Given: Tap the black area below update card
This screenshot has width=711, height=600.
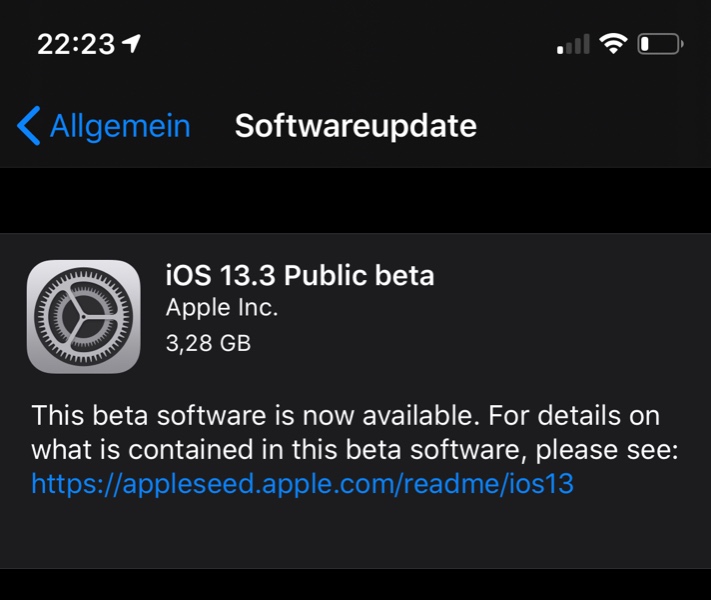Looking at the screenshot, I should pos(355,585).
